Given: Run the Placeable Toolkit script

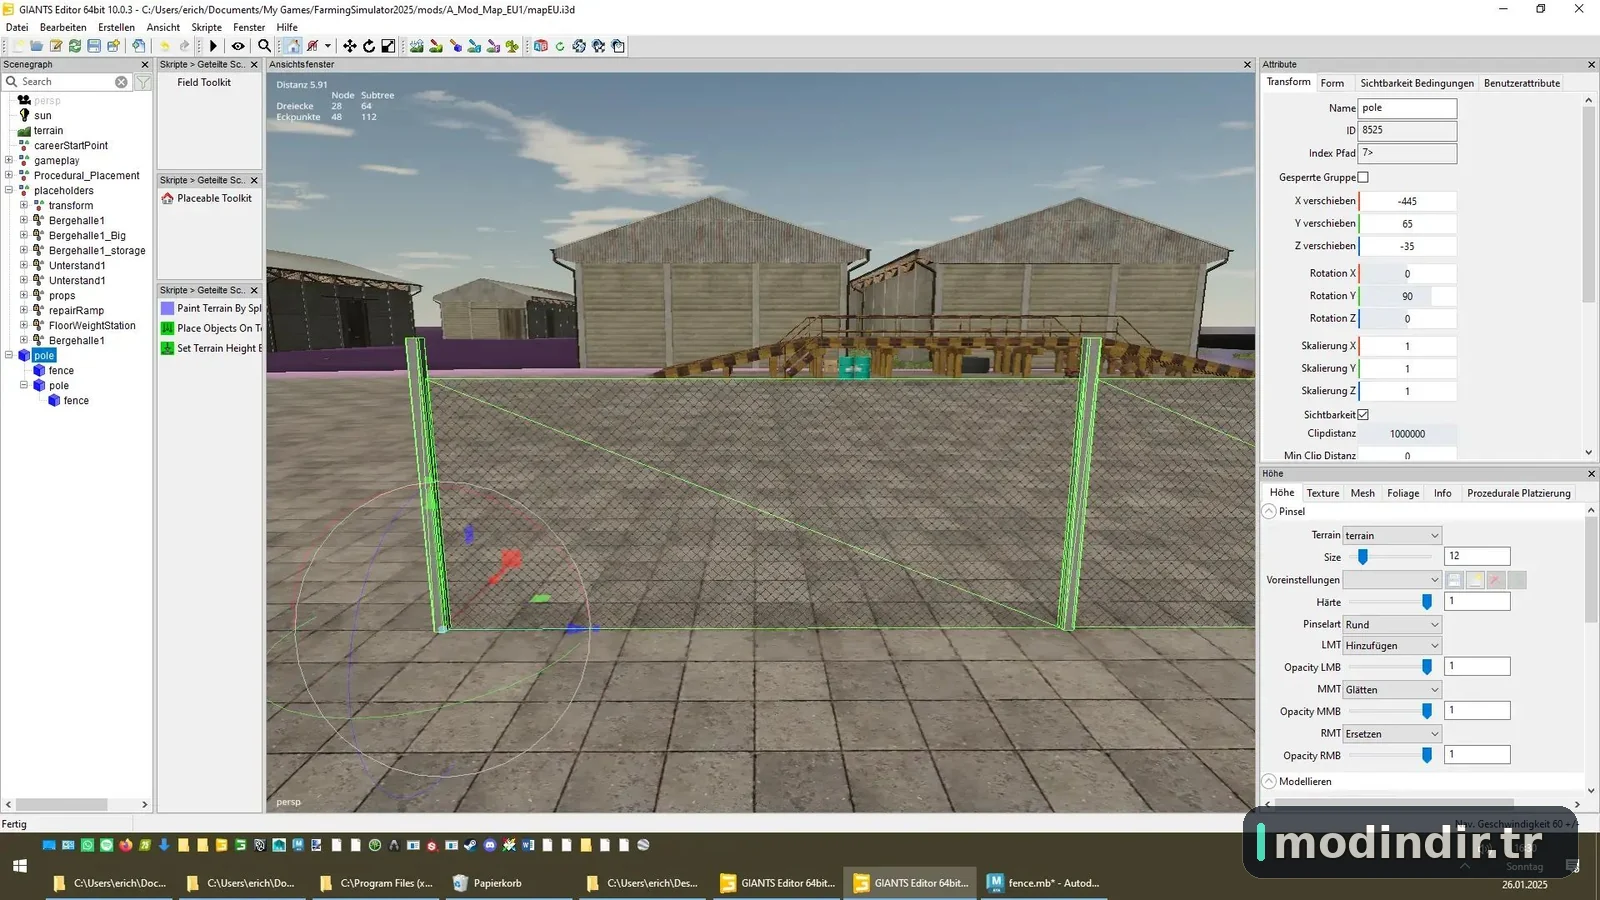Looking at the screenshot, I should tap(207, 198).
